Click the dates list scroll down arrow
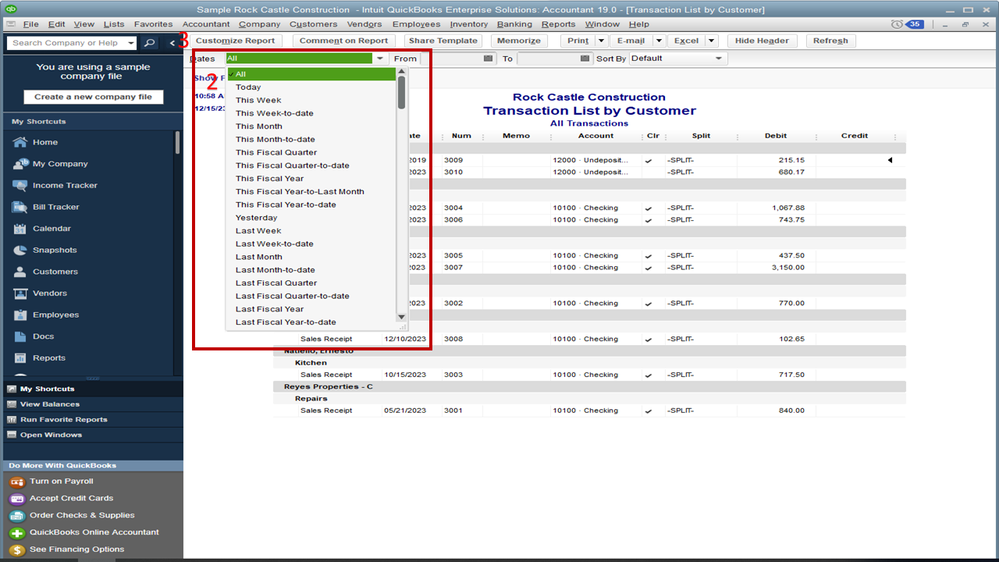This screenshot has width=999, height=562. (401, 317)
